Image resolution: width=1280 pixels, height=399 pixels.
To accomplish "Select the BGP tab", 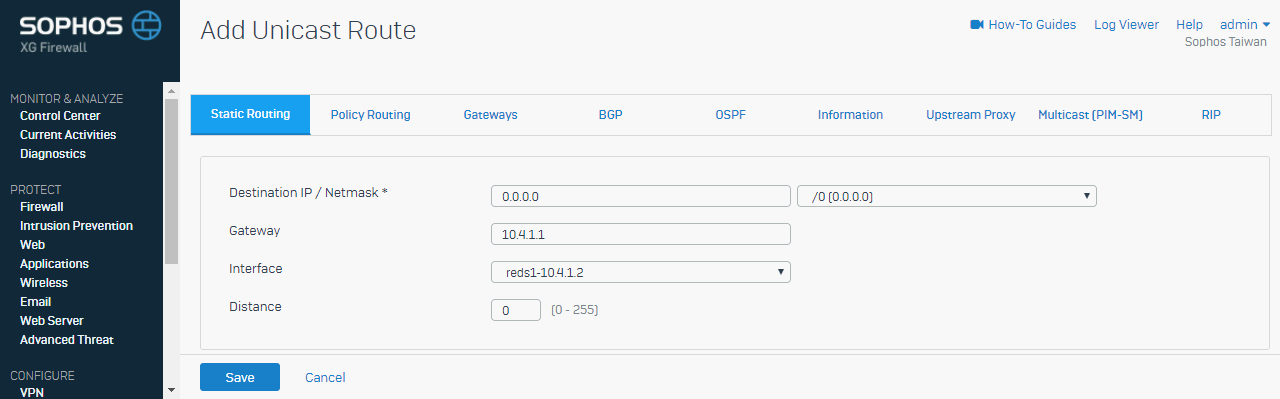I will click(x=610, y=115).
